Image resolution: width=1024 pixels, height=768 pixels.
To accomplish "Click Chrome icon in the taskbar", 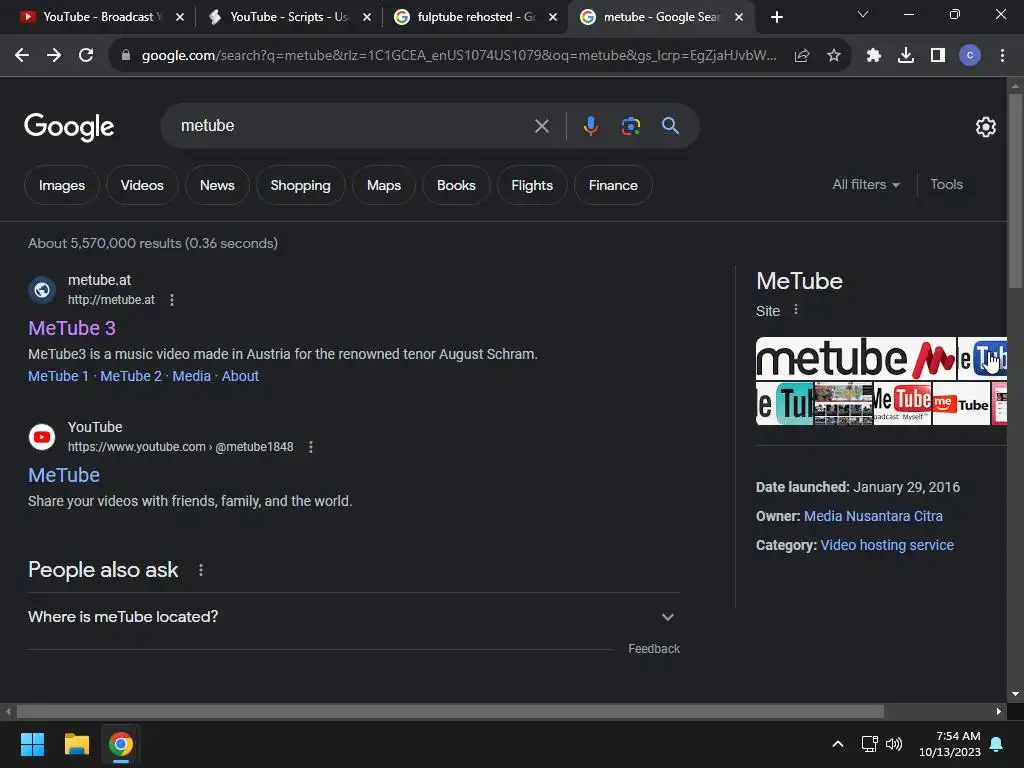I will pyautogui.click(x=121, y=744).
